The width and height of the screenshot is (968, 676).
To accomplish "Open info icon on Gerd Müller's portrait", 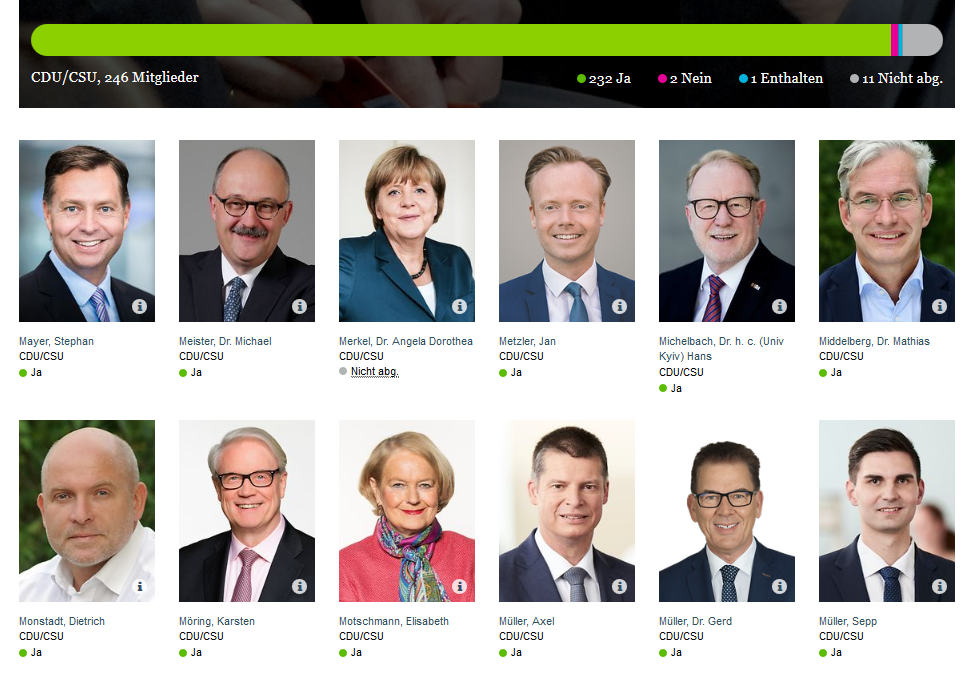I will pos(779,586).
